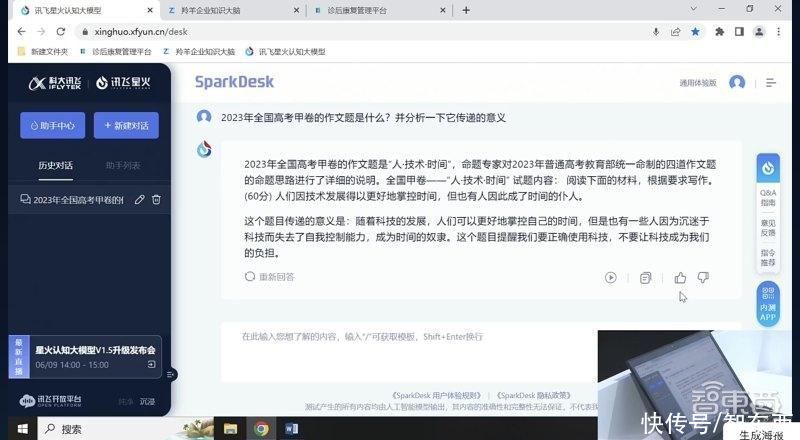Go forward in browser history
Image resolution: width=800 pixels, height=440 pixels.
pos(41,32)
